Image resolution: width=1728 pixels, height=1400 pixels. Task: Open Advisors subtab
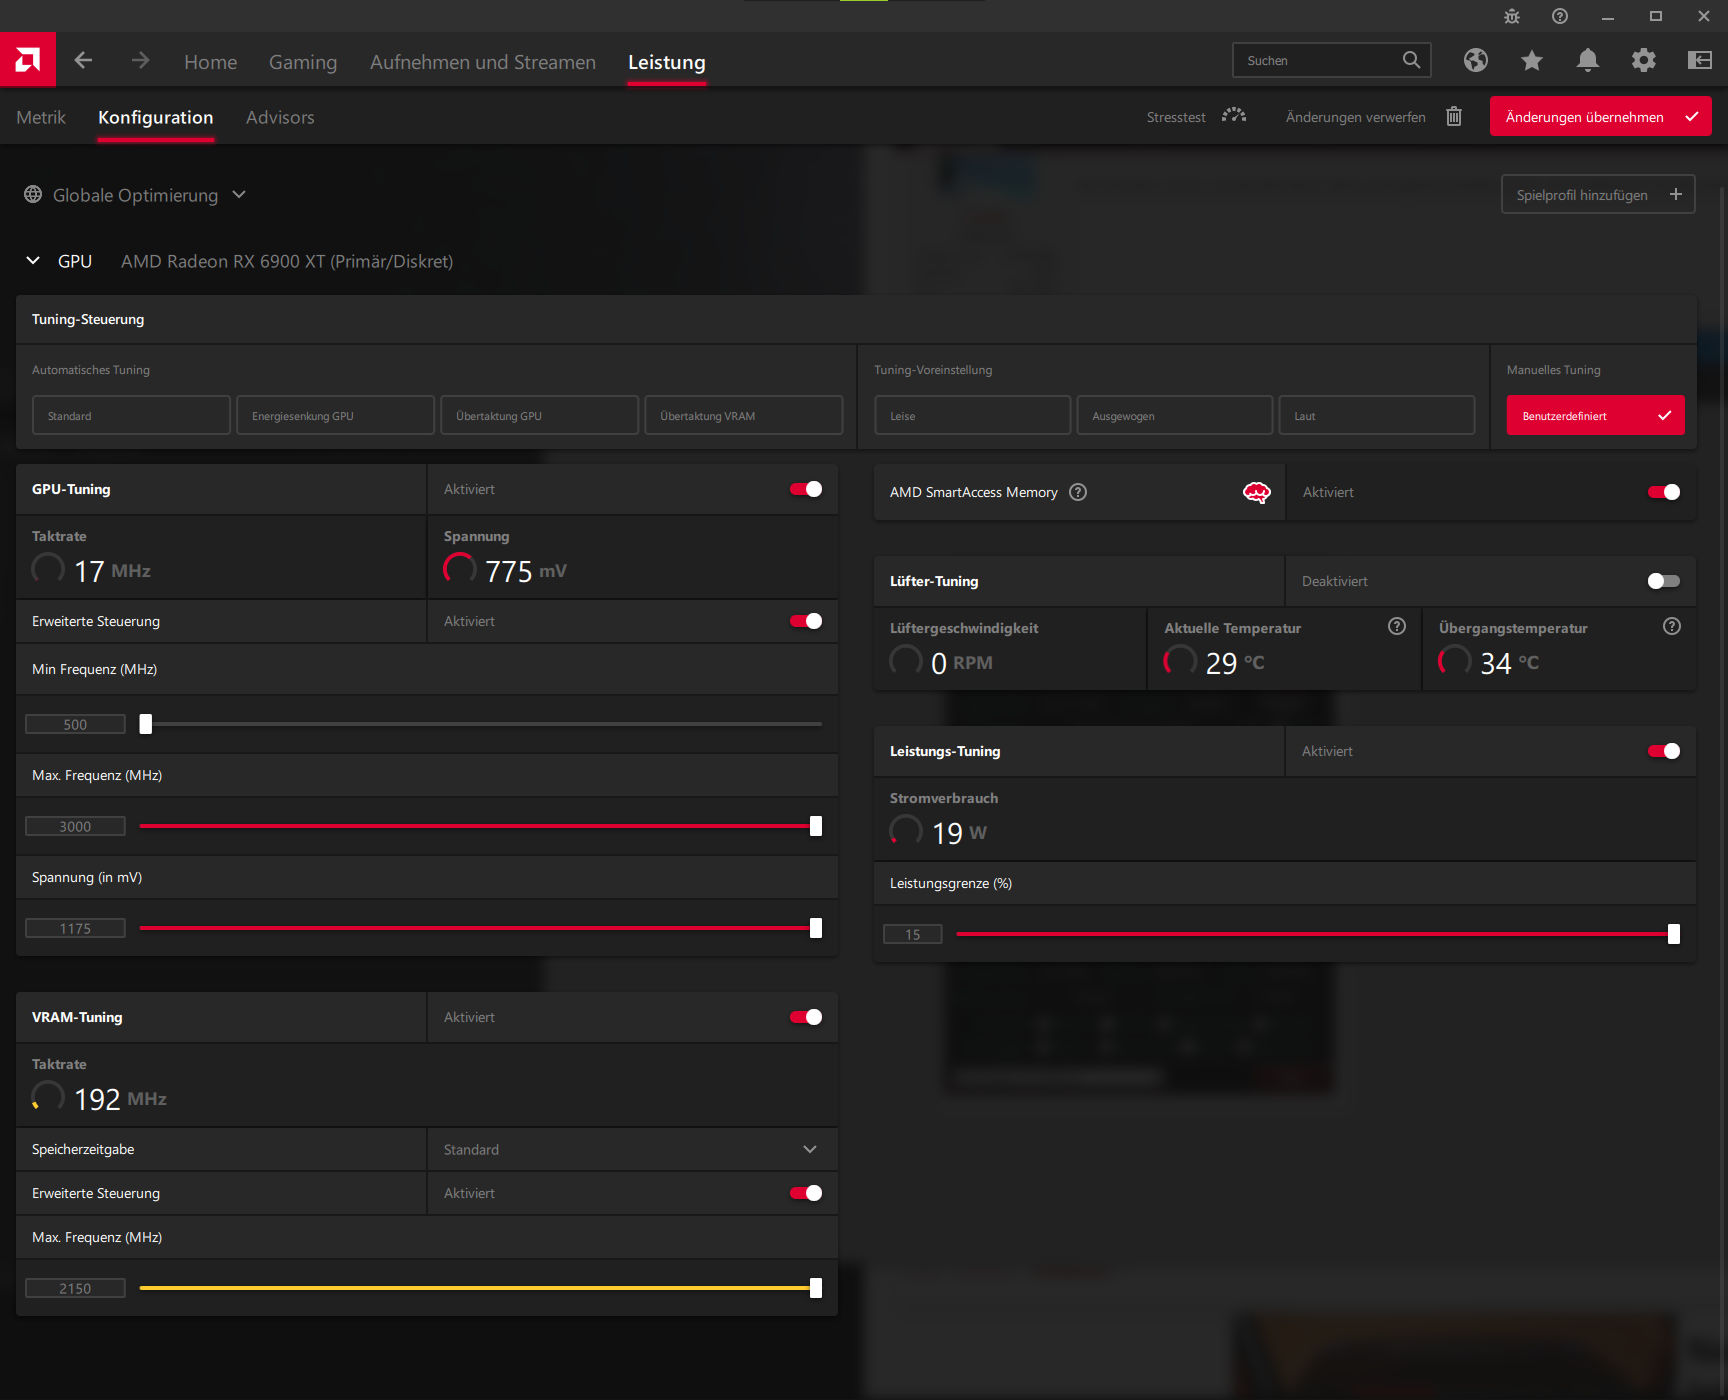[x=280, y=118]
